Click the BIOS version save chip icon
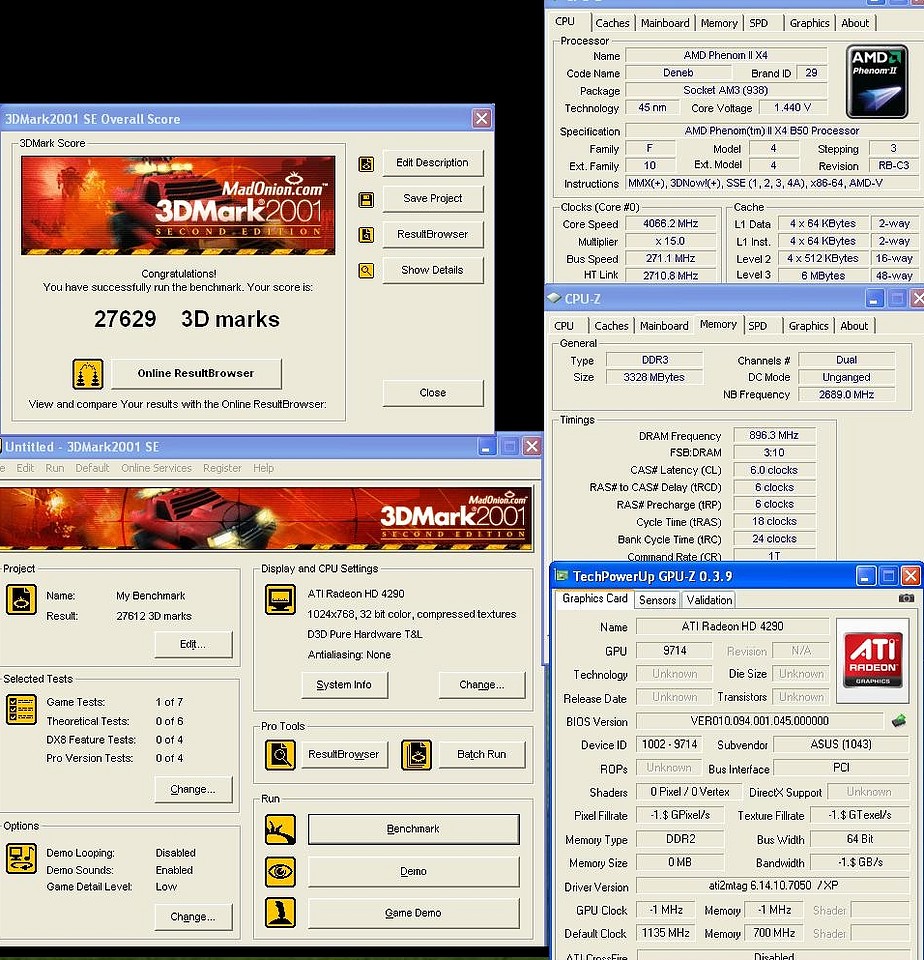The image size is (924, 960). pyautogui.click(x=900, y=721)
